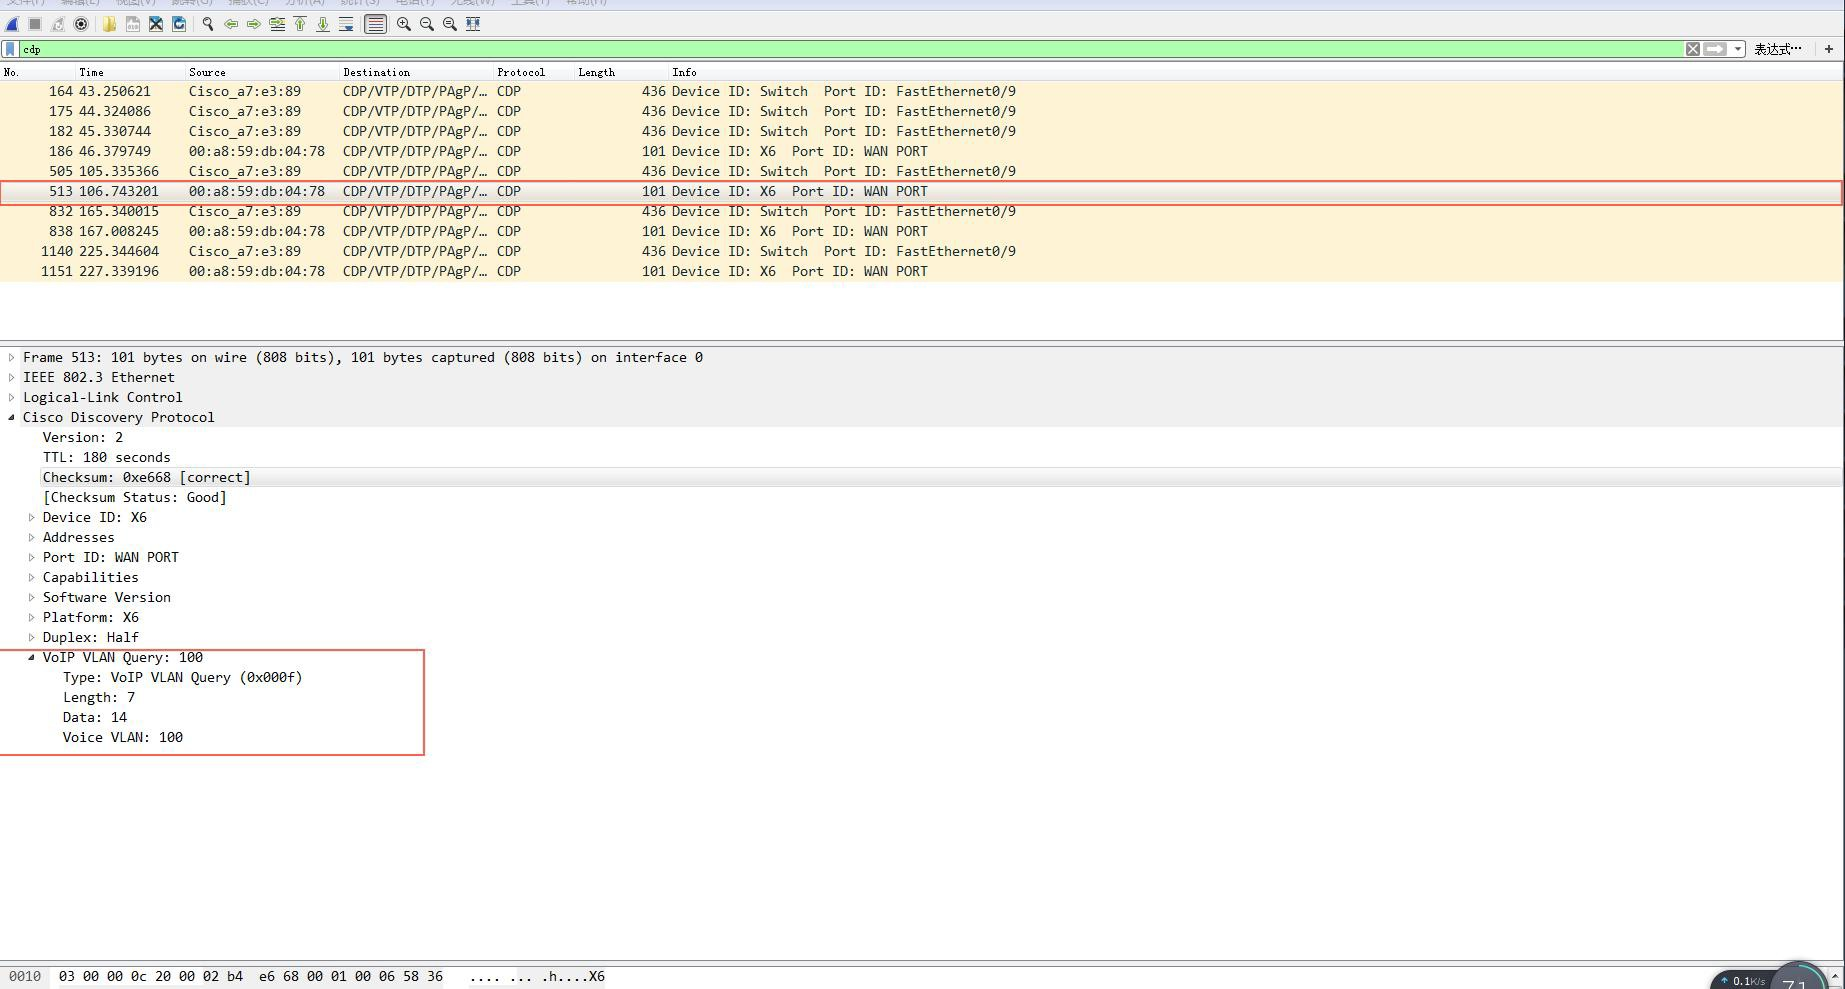Expand the Software Version field
Viewport: 1845px width, 989px height.
click(31, 597)
